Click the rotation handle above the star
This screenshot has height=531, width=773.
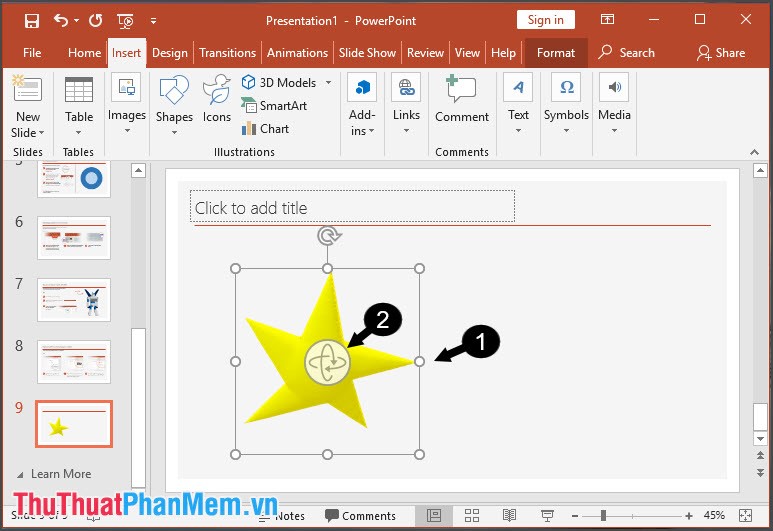[328, 236]
